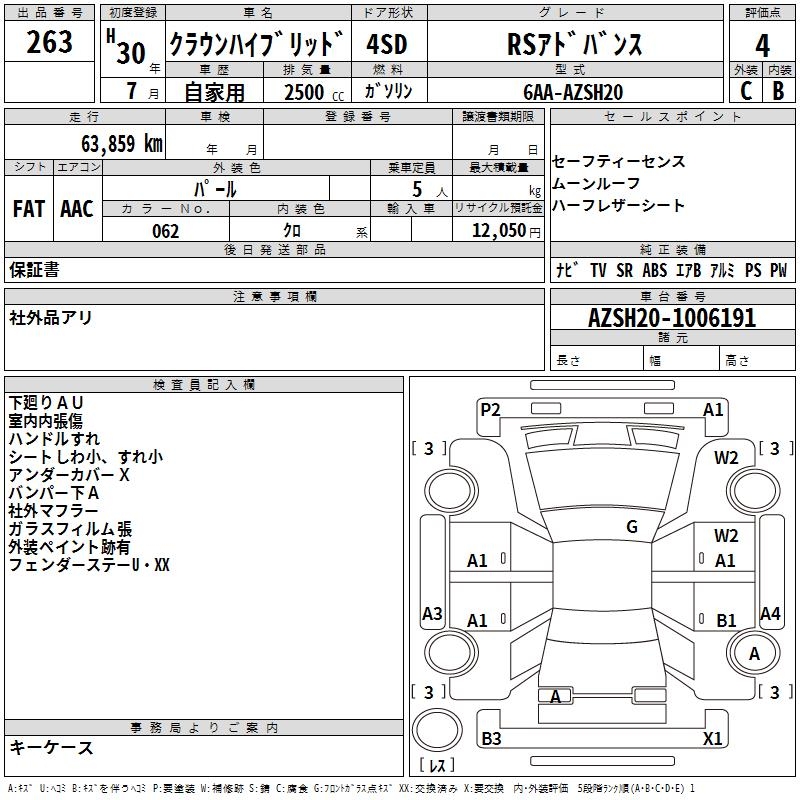
Task: Click equipment code アルミ
Action: 722,270
